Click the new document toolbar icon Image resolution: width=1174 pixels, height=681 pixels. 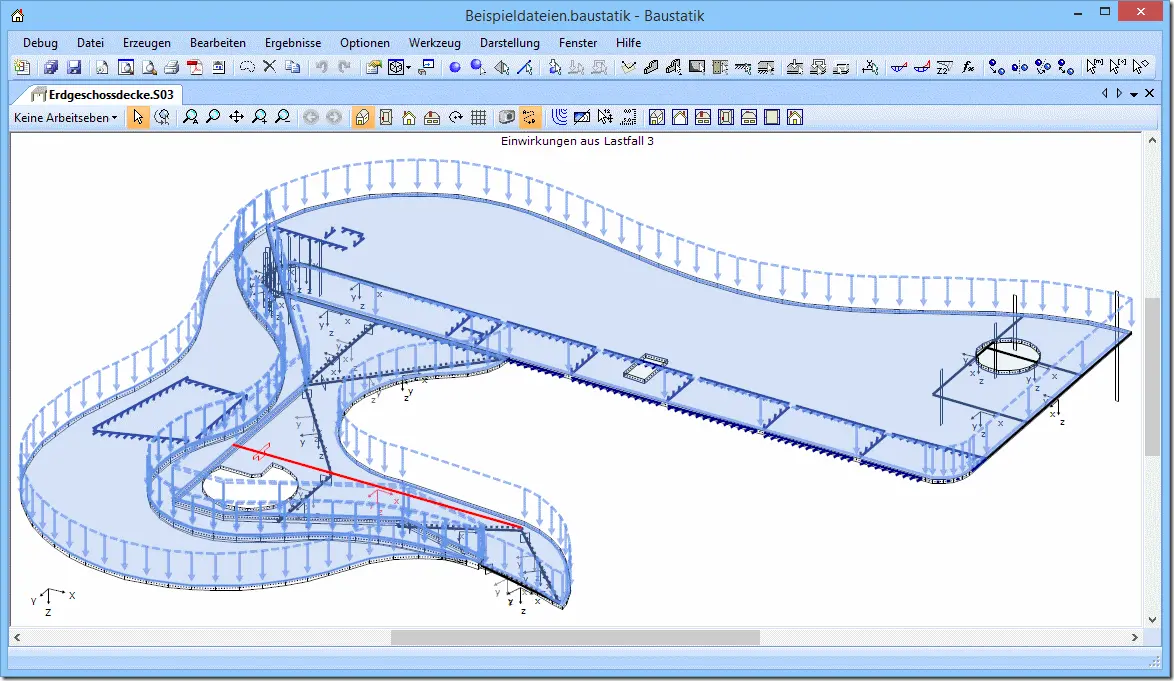click(22, 67)
